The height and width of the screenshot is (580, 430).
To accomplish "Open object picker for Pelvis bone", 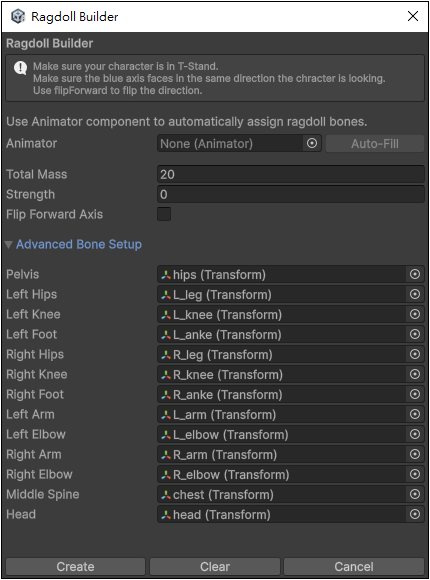I will pyautogui.click(x=415, y=274).
